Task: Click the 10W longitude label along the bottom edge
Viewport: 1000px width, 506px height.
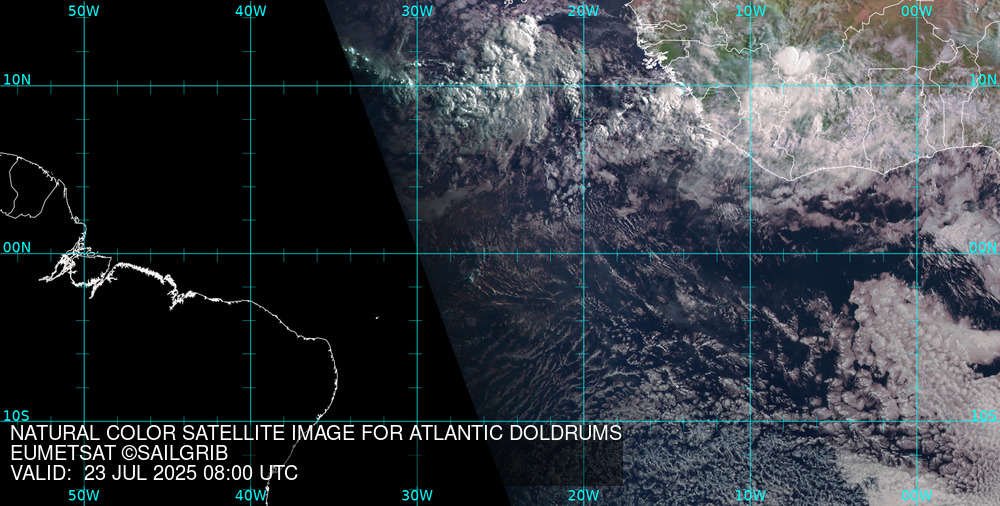Action: 750,495
